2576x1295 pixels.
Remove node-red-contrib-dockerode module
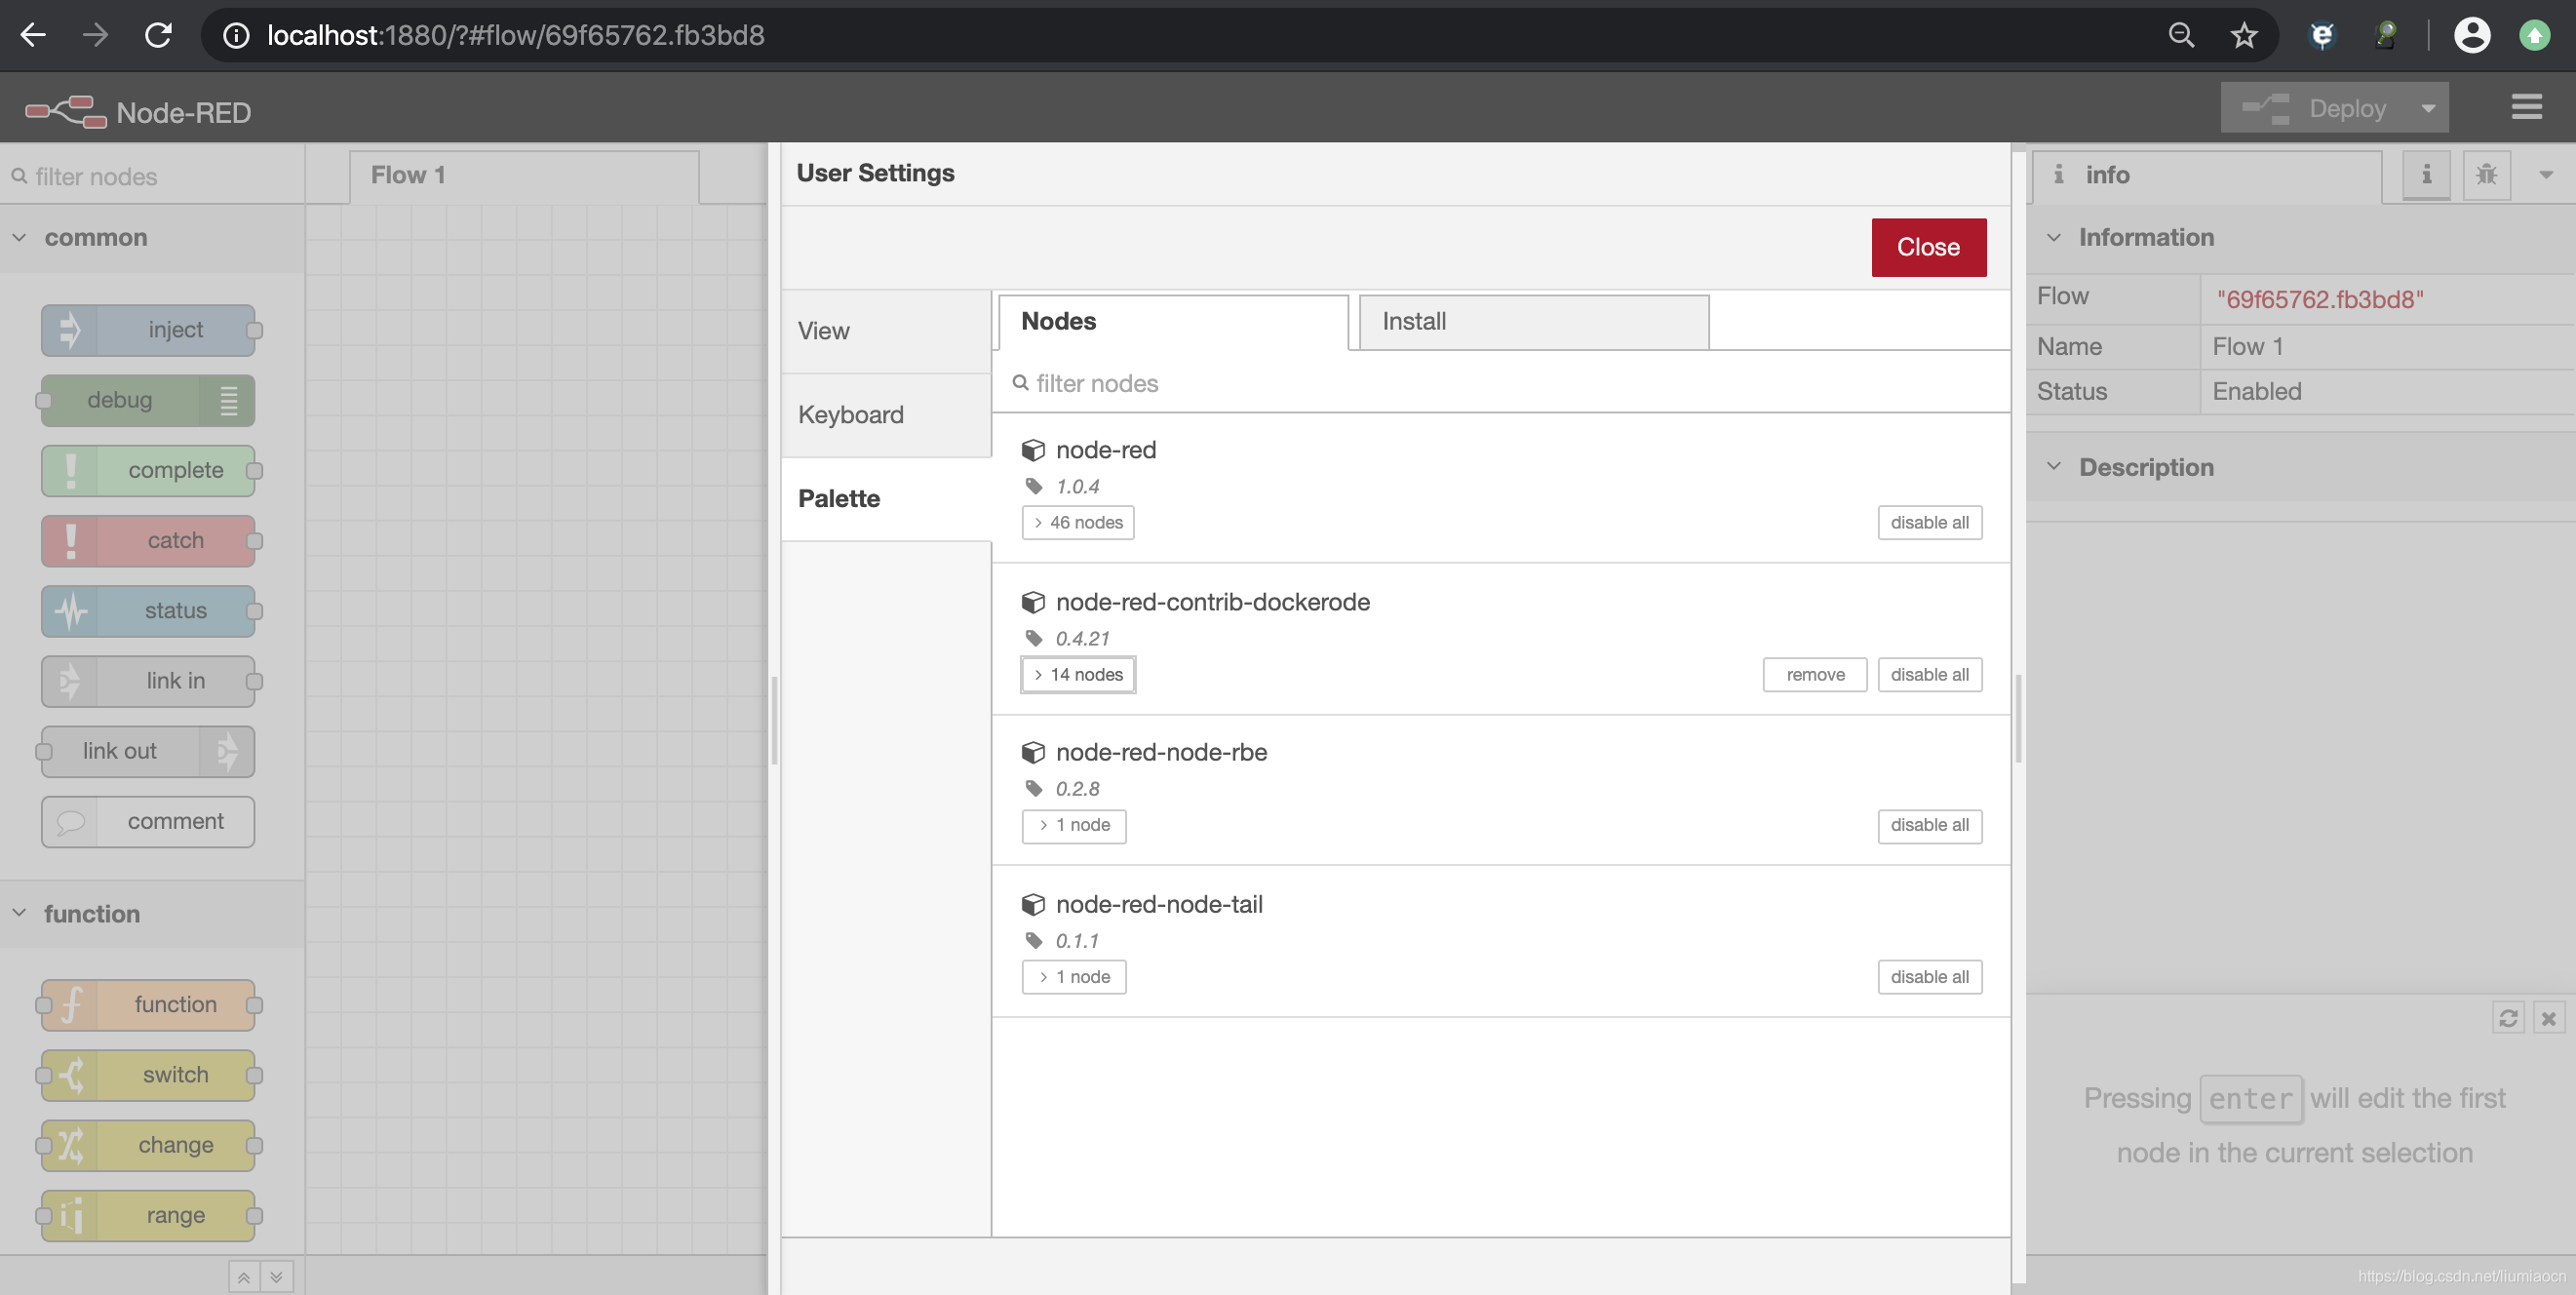[1815, 674]
